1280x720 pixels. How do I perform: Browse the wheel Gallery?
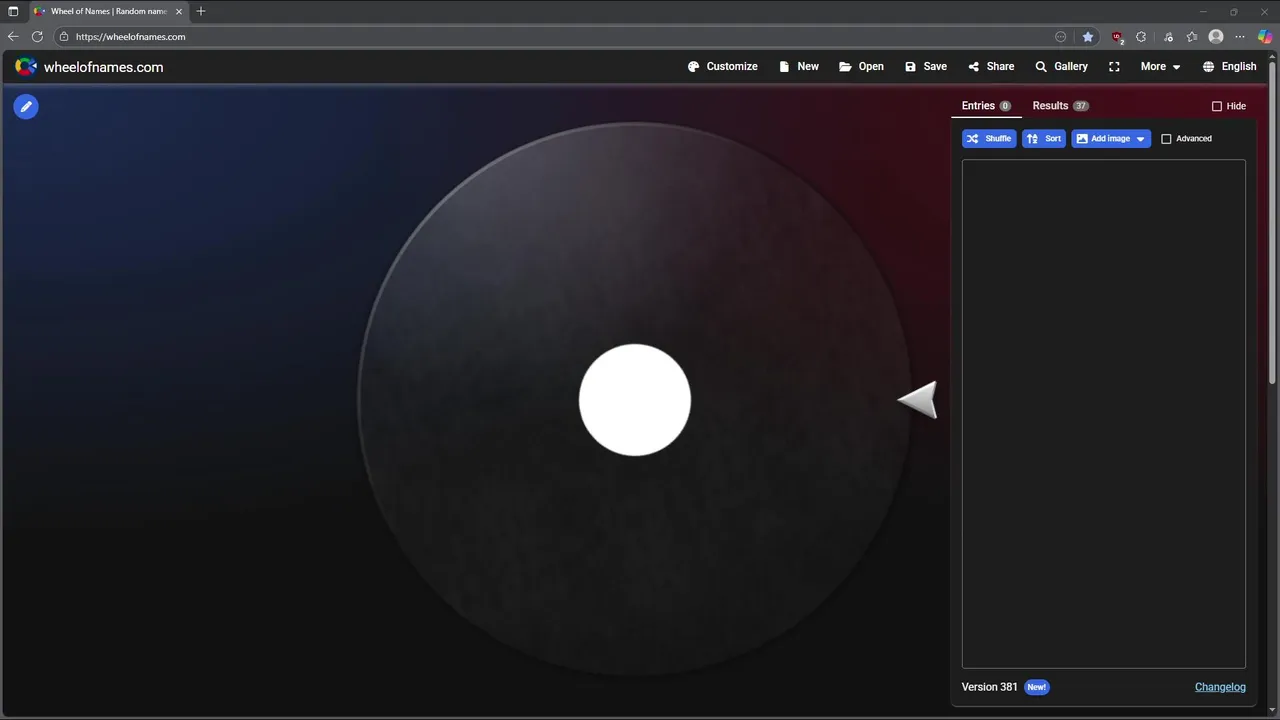click(1061, 67)
